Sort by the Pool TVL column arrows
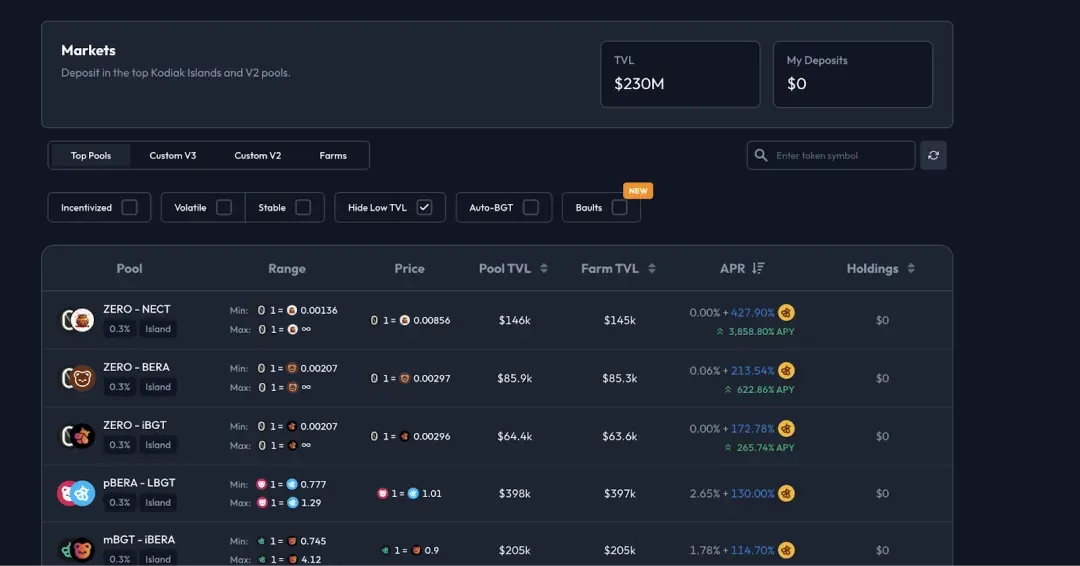 544,269
